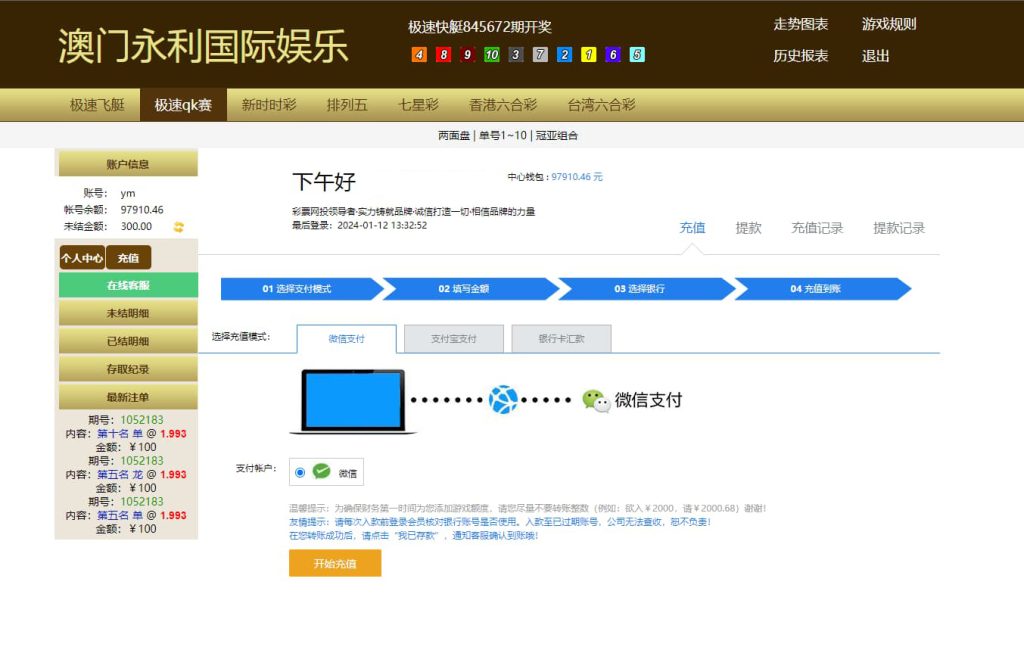Open 历史报表 from the top bar

tap(799, 57)
